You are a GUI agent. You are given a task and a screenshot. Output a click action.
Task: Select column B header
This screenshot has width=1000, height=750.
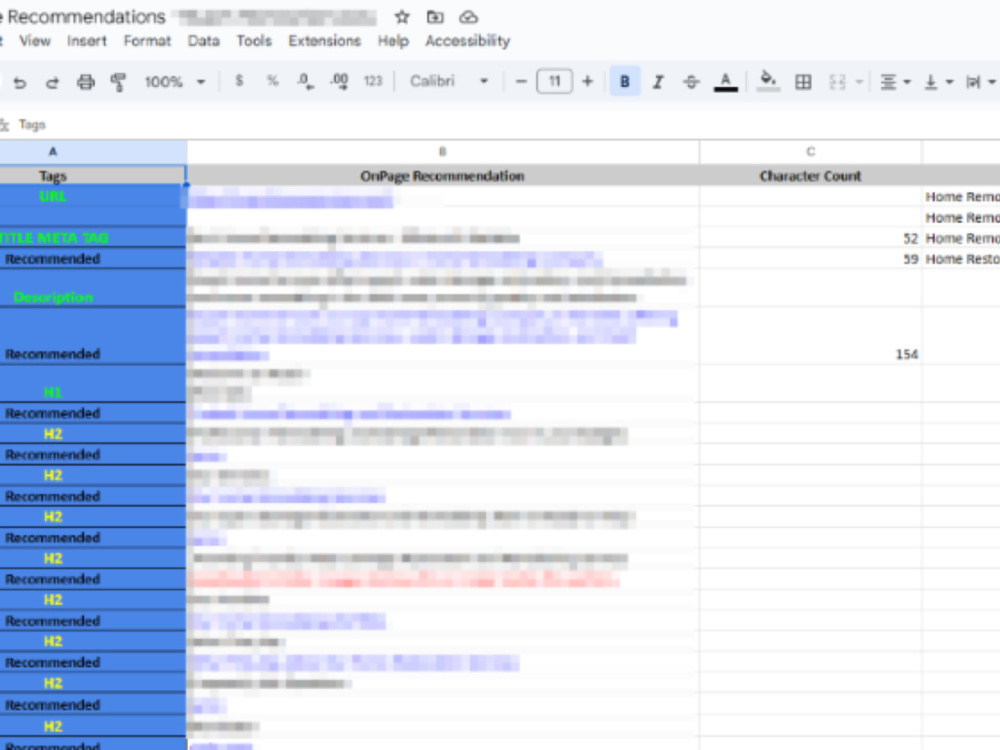pyautogui.click(x=443, y=152)
